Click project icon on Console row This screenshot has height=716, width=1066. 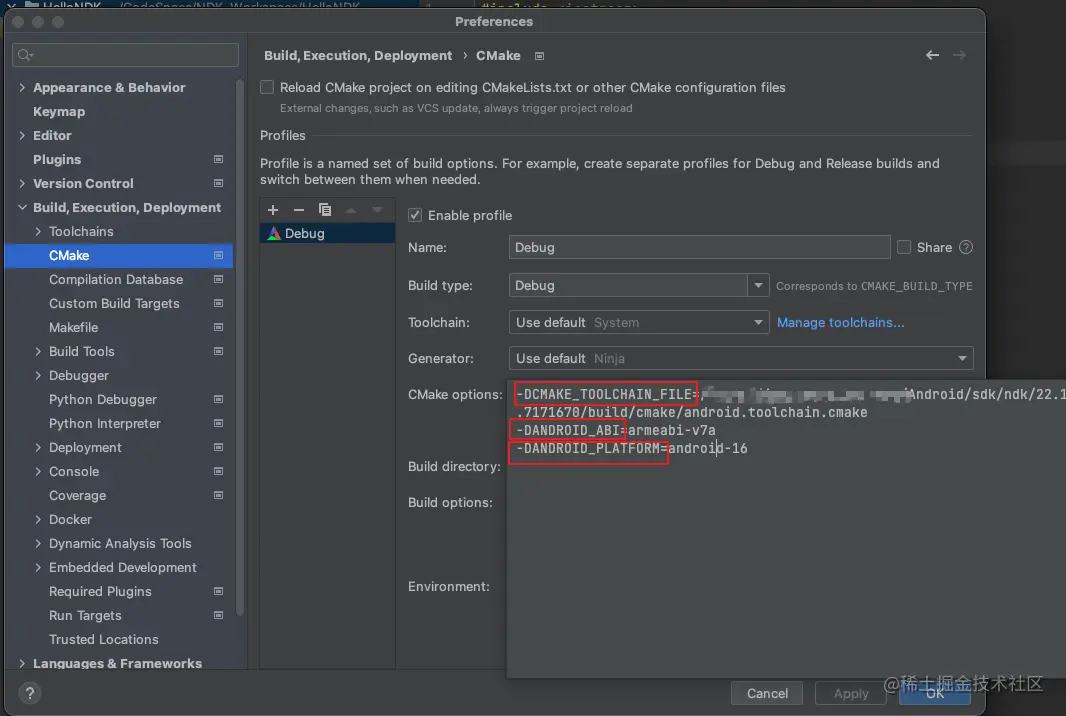218,471
